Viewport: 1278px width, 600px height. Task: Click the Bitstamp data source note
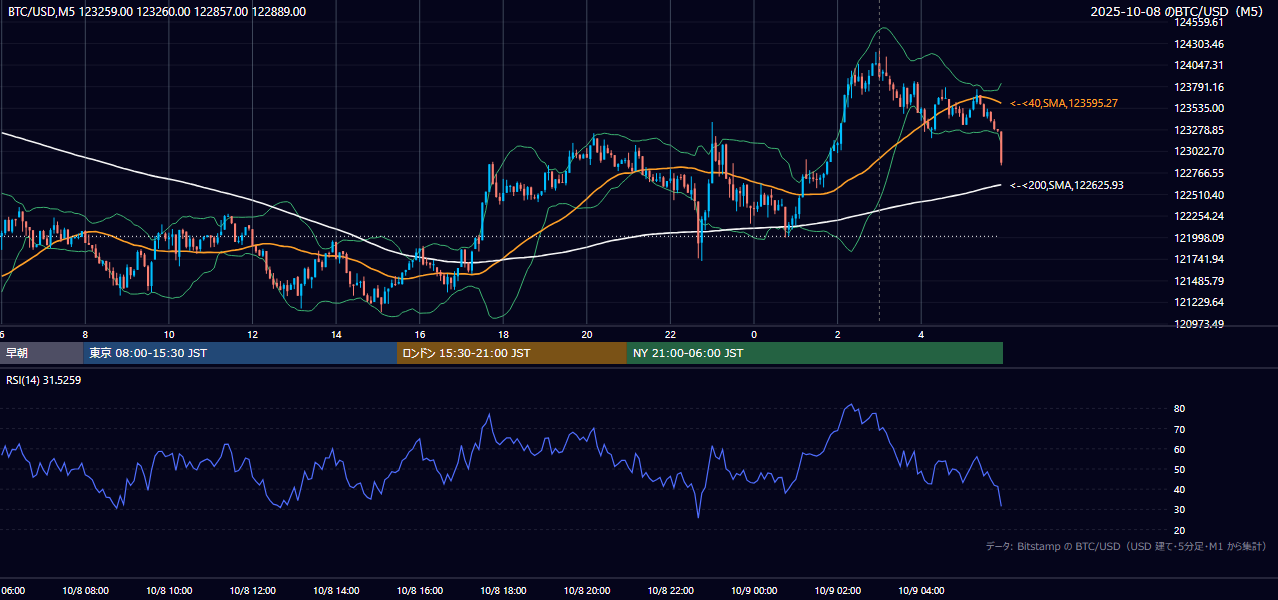[1126, 546]
